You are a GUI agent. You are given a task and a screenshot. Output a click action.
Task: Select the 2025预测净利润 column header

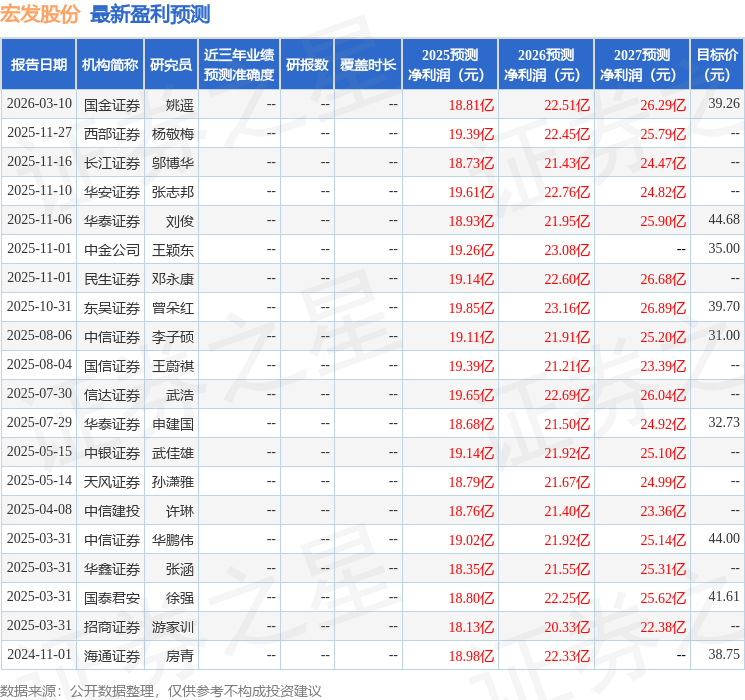pos(450,65)
